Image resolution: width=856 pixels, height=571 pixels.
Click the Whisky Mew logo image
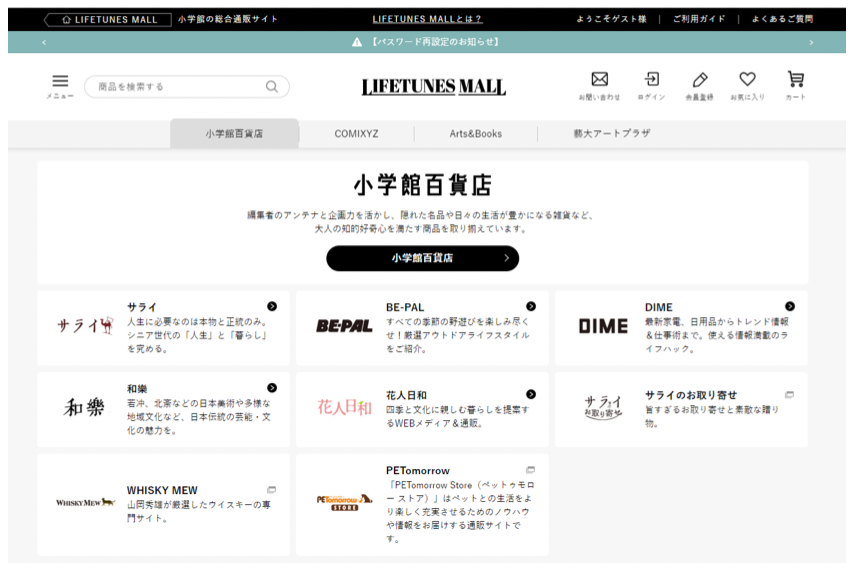point(85,502)
